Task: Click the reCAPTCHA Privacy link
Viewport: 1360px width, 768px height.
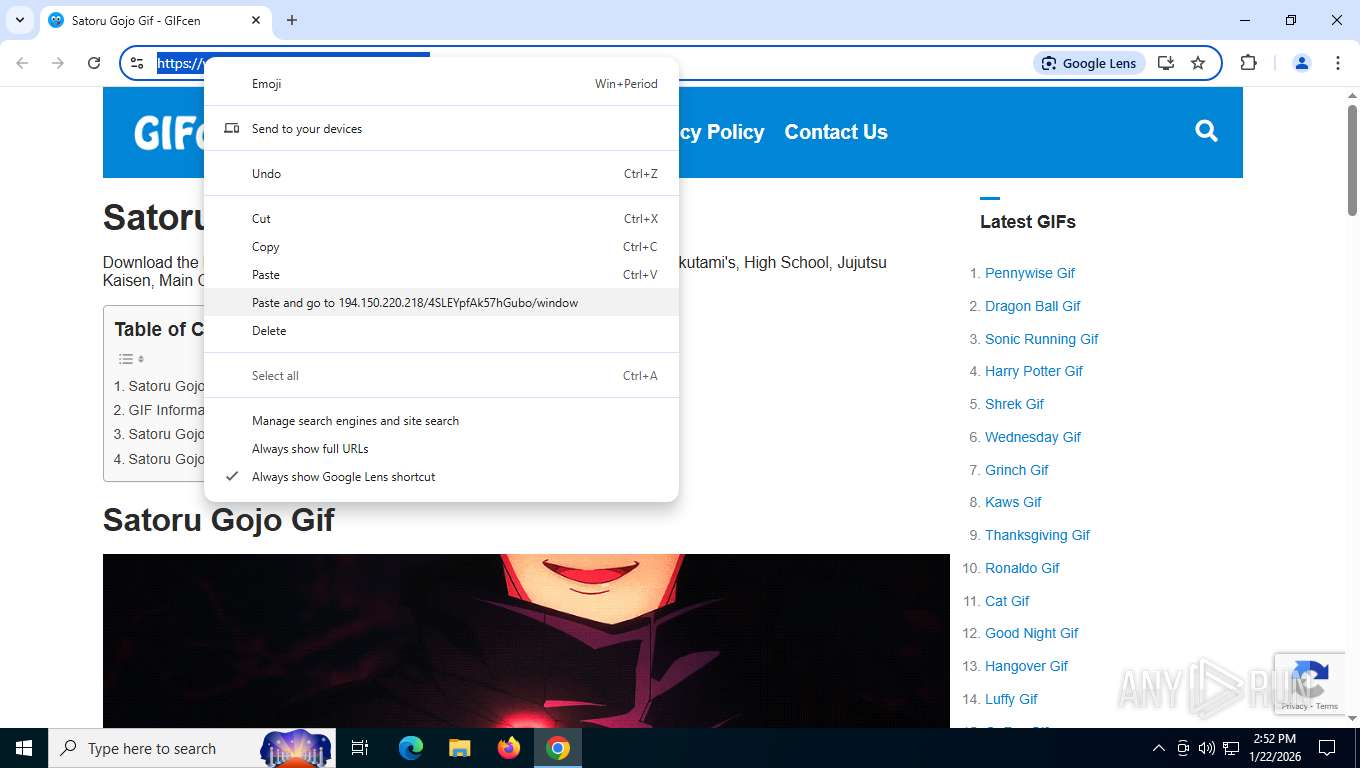Action: [x=1294, y=706]
